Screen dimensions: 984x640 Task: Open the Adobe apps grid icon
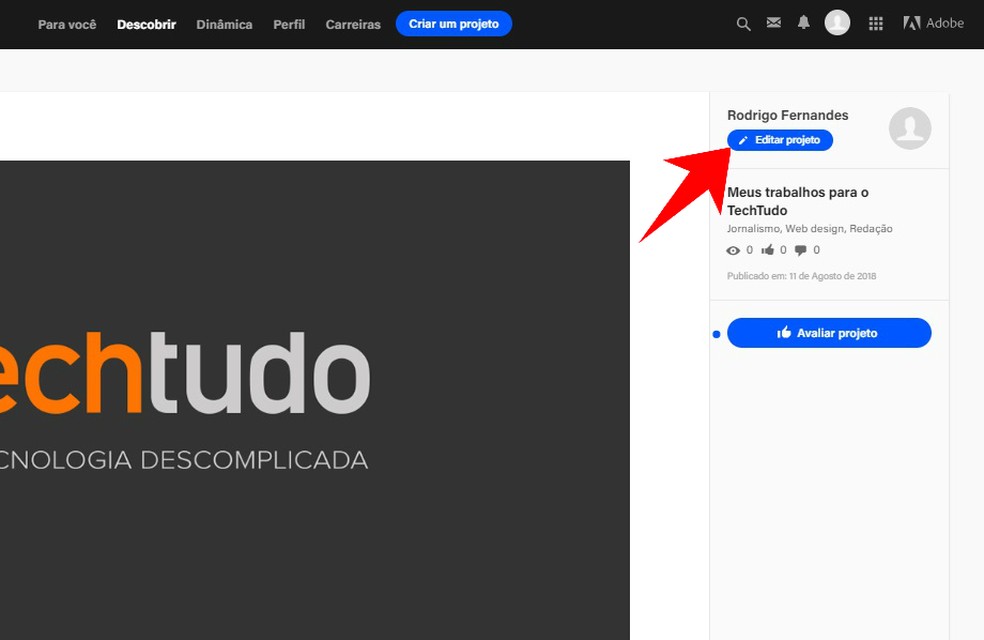coord(875,22)
